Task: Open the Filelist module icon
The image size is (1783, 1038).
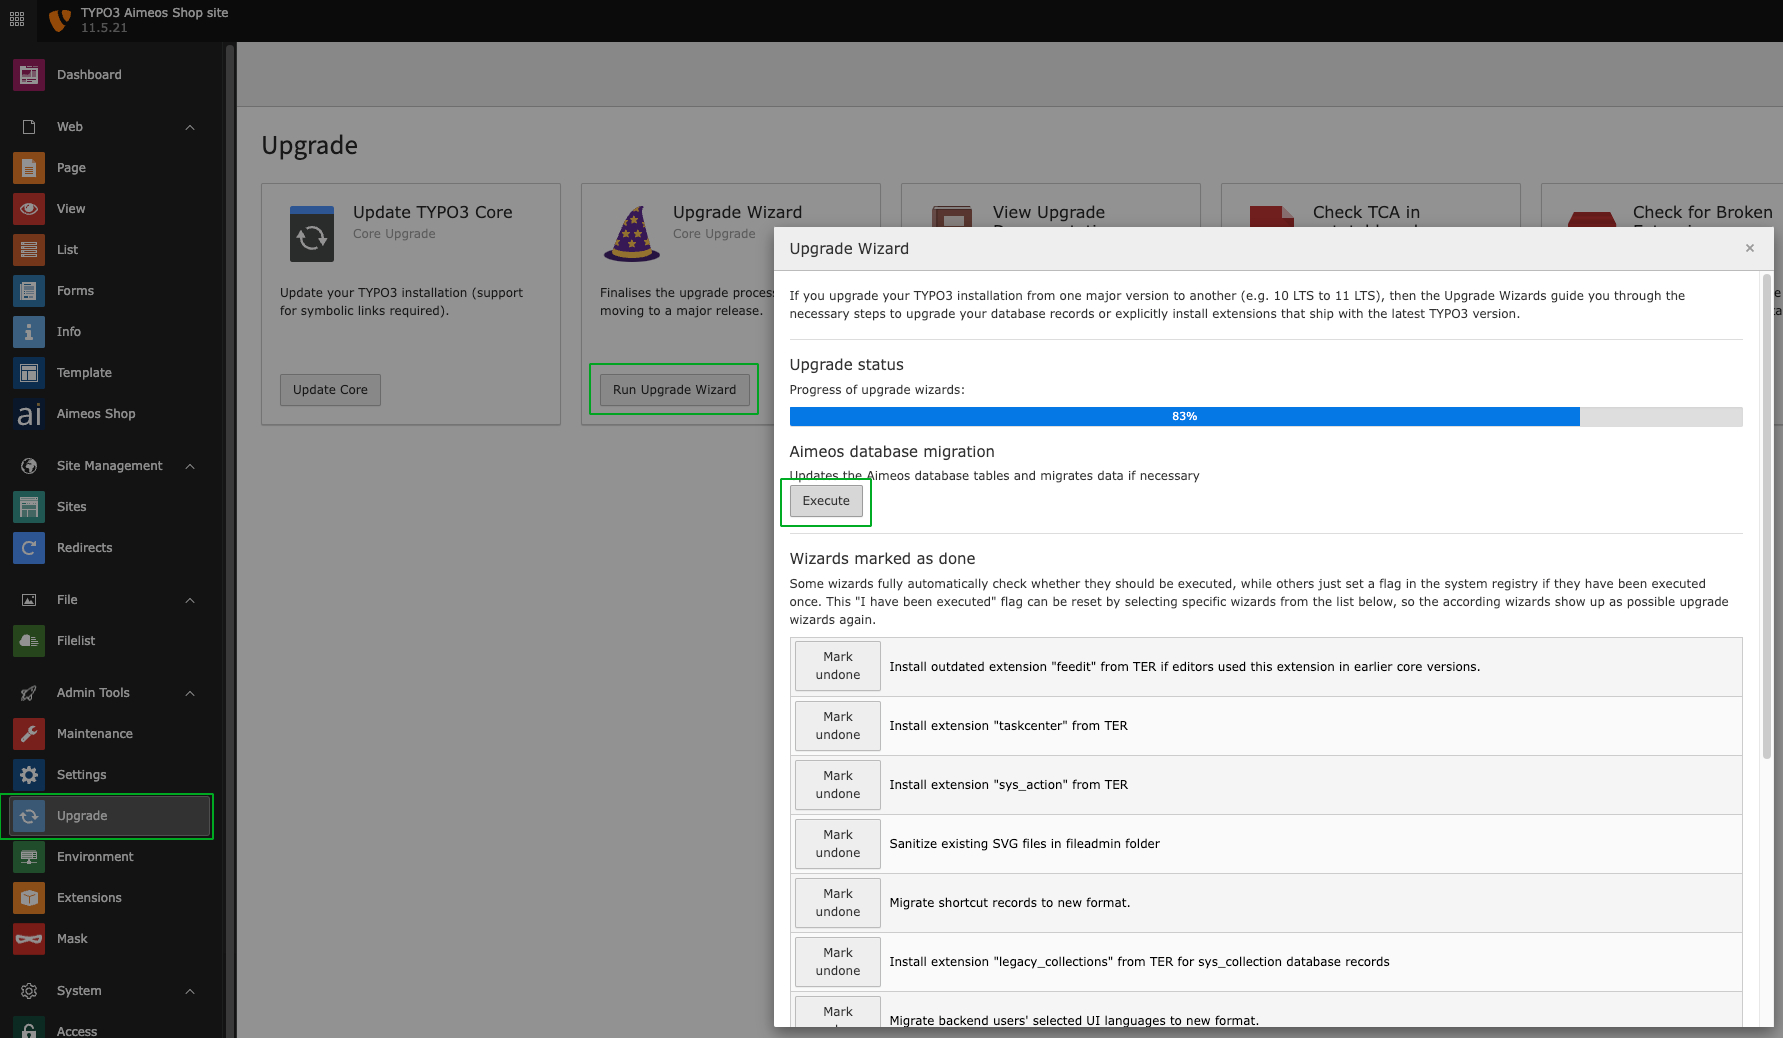Action: (x=29, y=641)
